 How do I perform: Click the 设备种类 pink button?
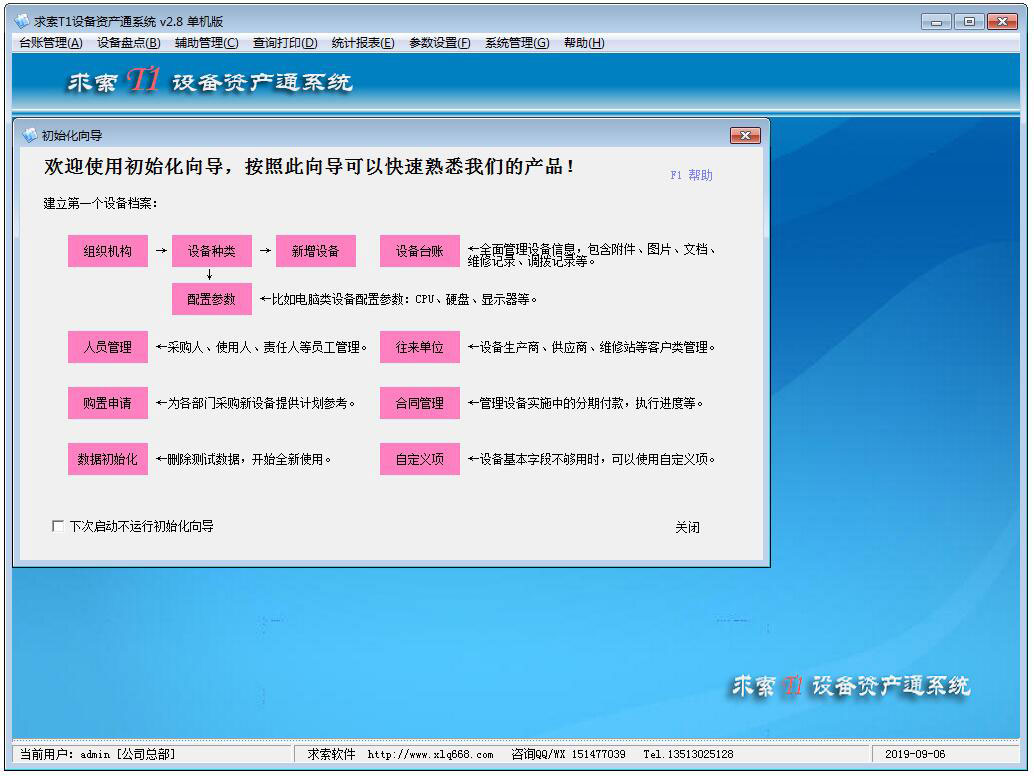coord(212,251)
